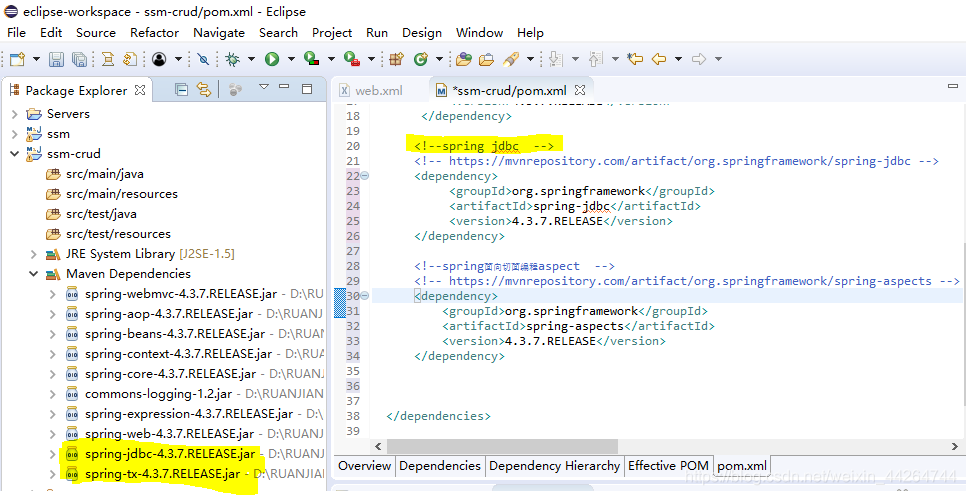Viewport: 966px width, 495px height.
Task: Switch to the Overview tab
Action: coord(364,465)
